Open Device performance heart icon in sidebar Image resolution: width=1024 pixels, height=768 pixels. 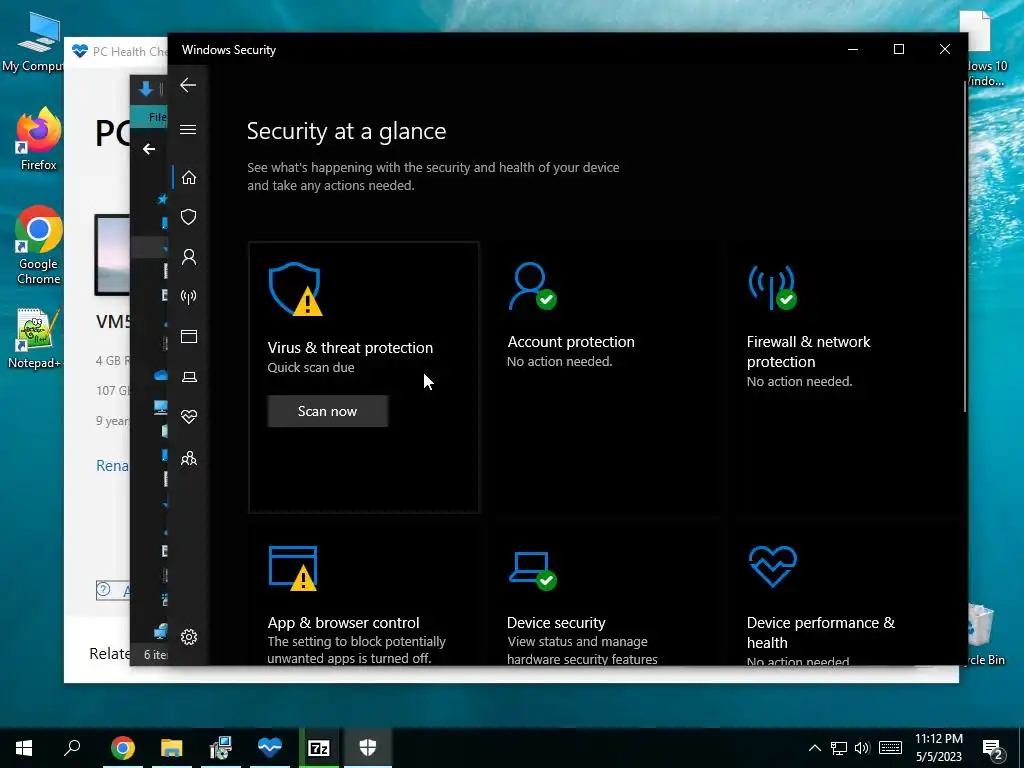point(189,417)
